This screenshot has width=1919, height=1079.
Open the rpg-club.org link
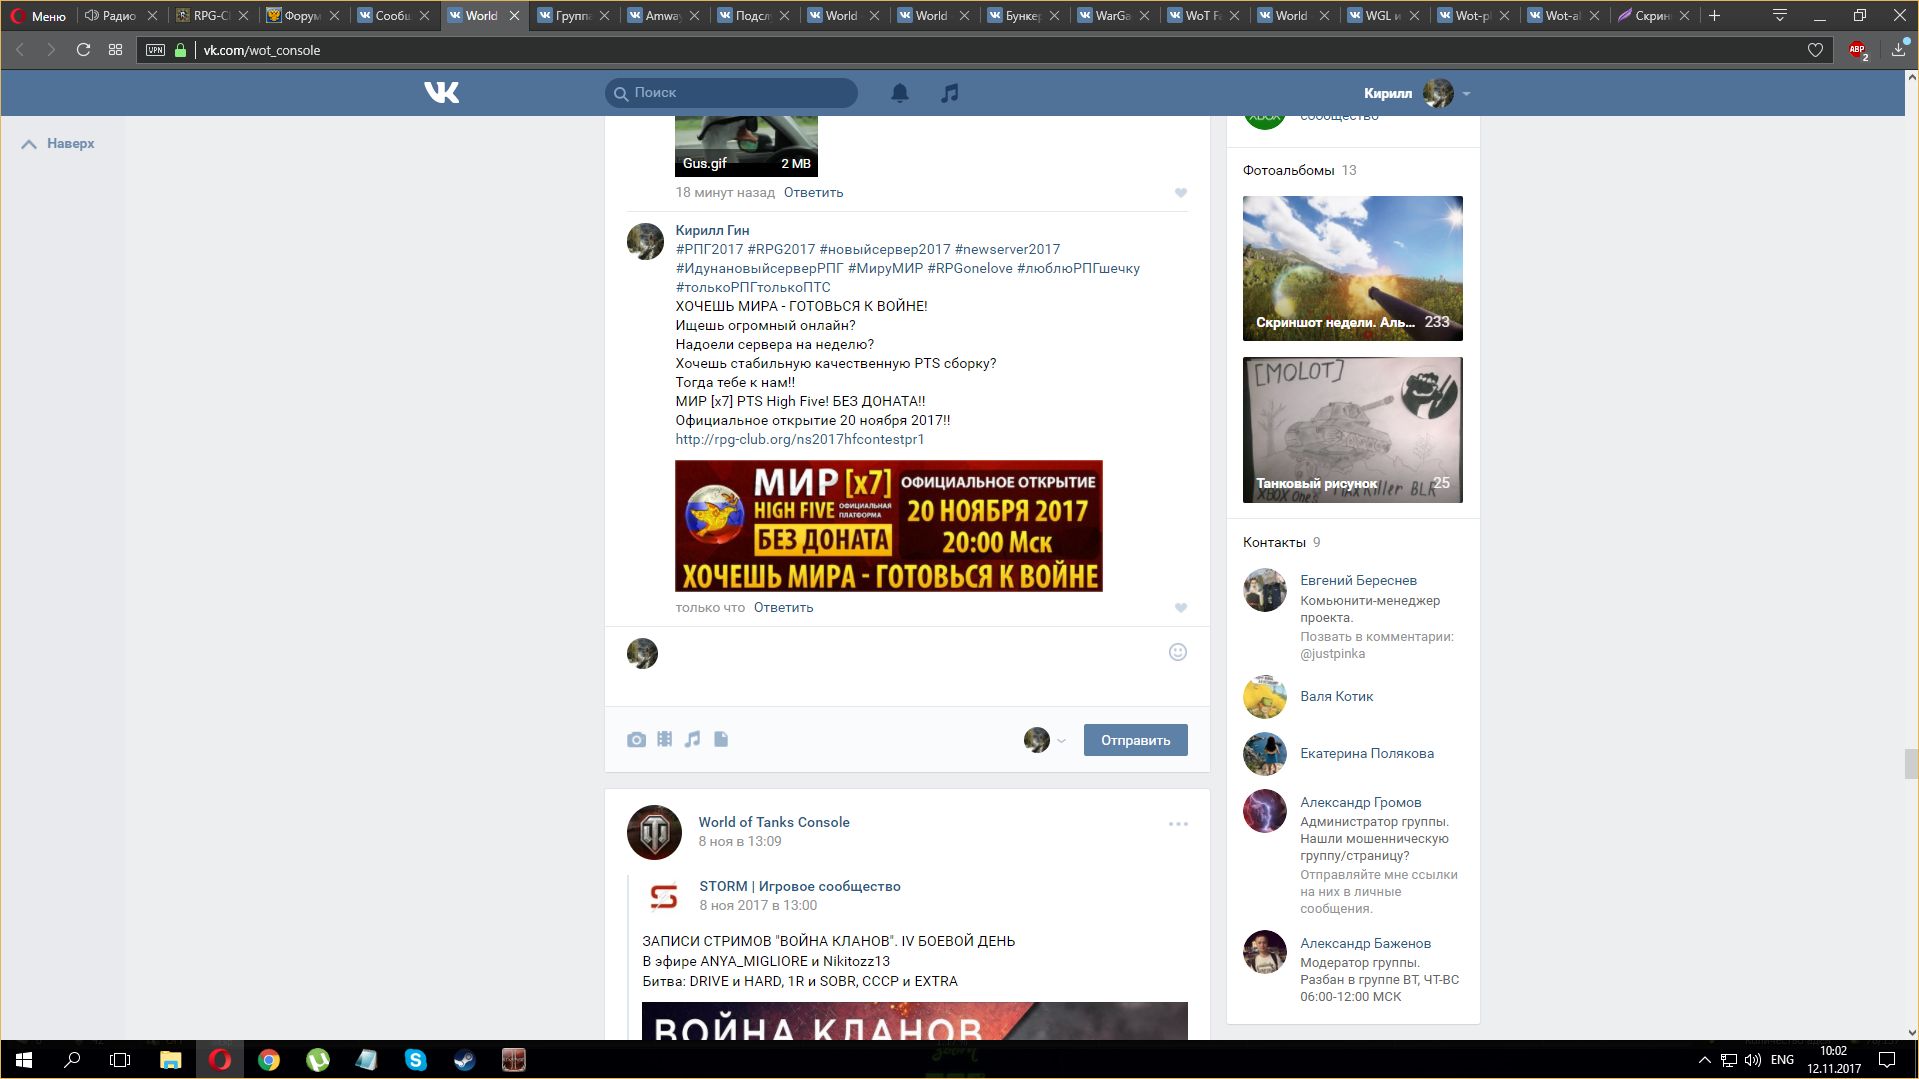pyautogui.click(x=799, y=439)
